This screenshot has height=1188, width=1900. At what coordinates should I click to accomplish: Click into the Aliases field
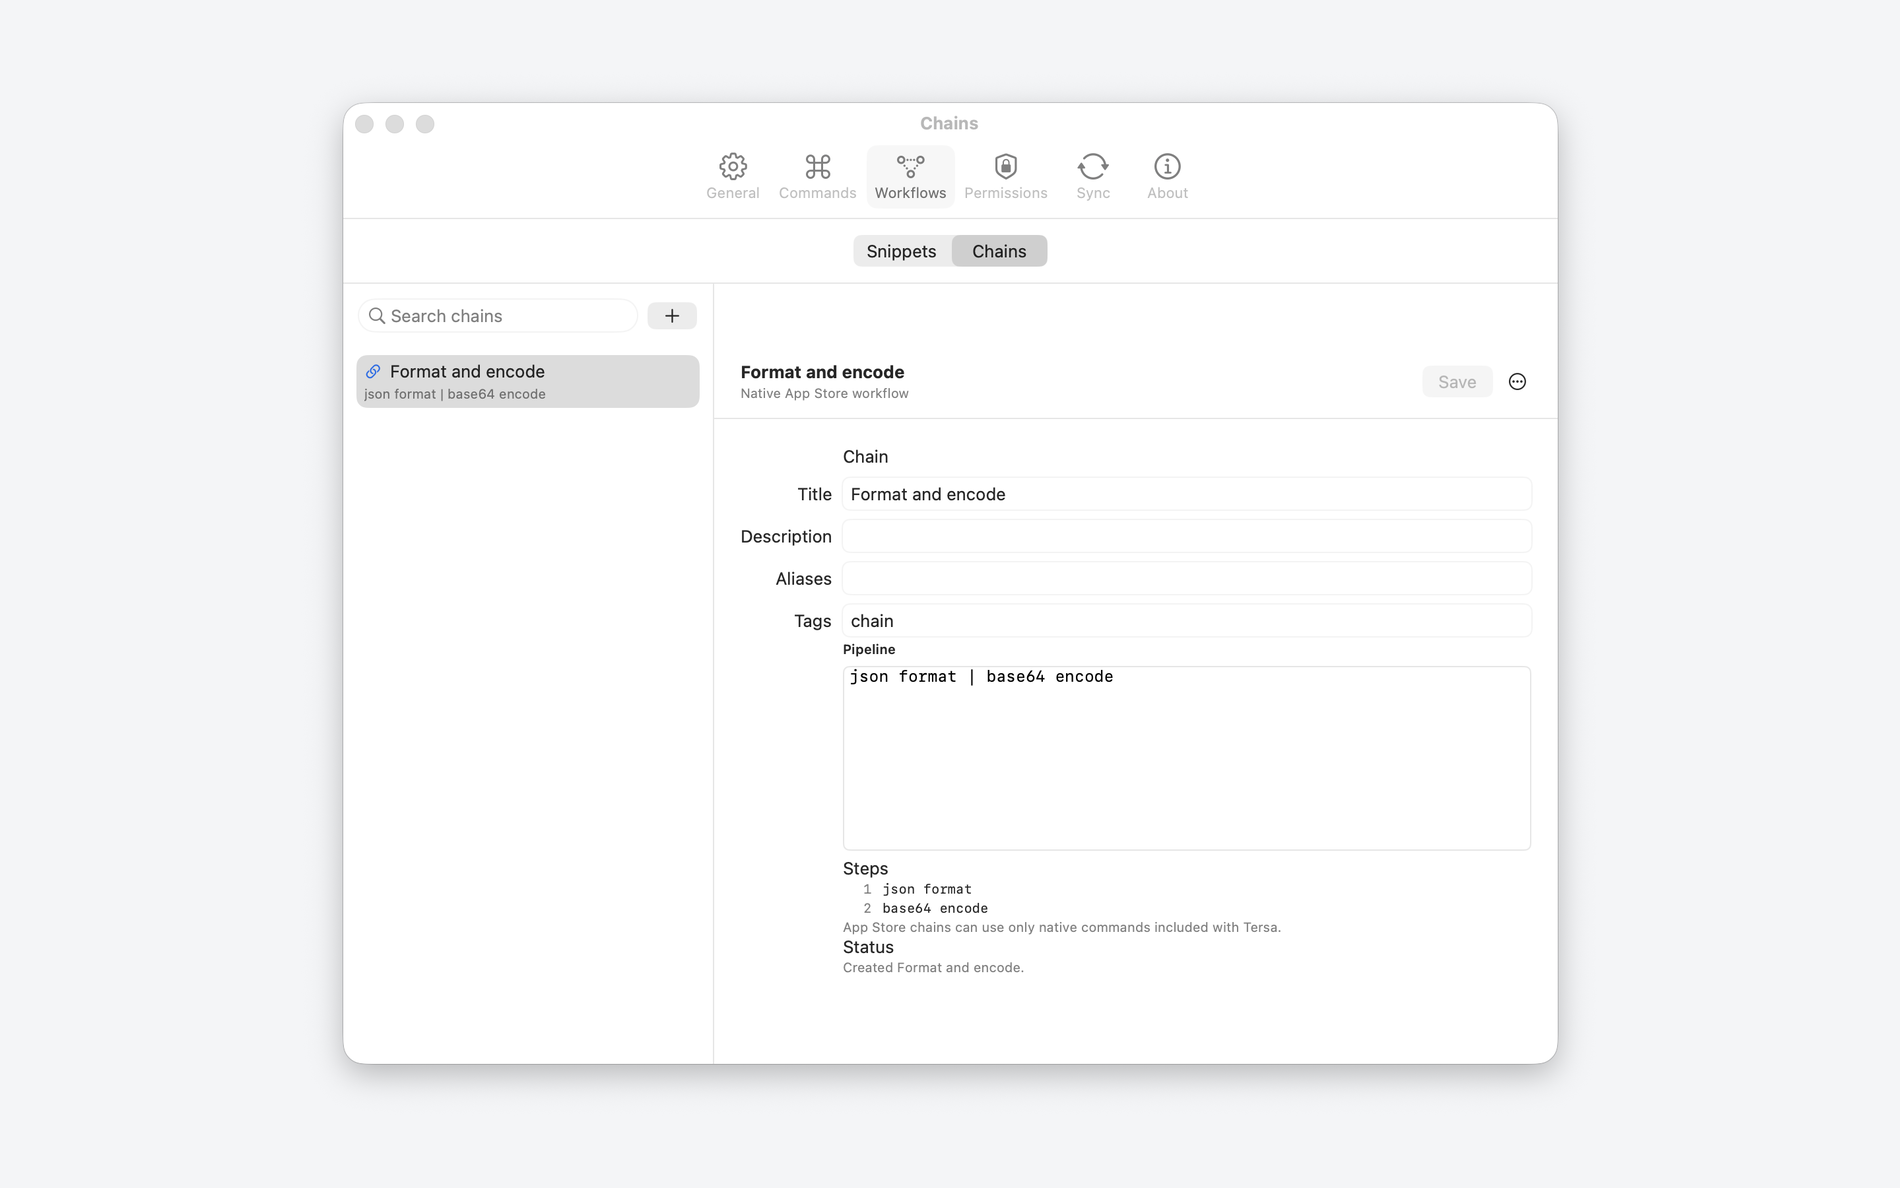(x=1186, y=579)
